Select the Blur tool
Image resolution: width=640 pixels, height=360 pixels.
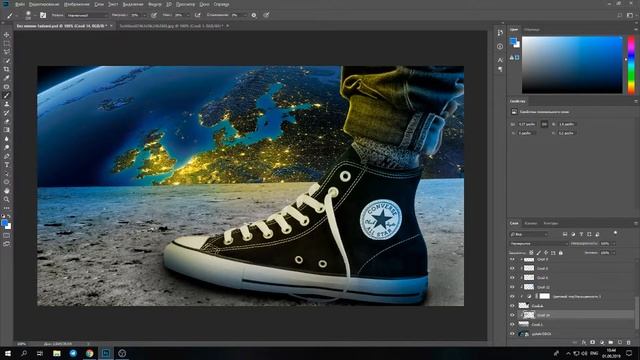7,139
